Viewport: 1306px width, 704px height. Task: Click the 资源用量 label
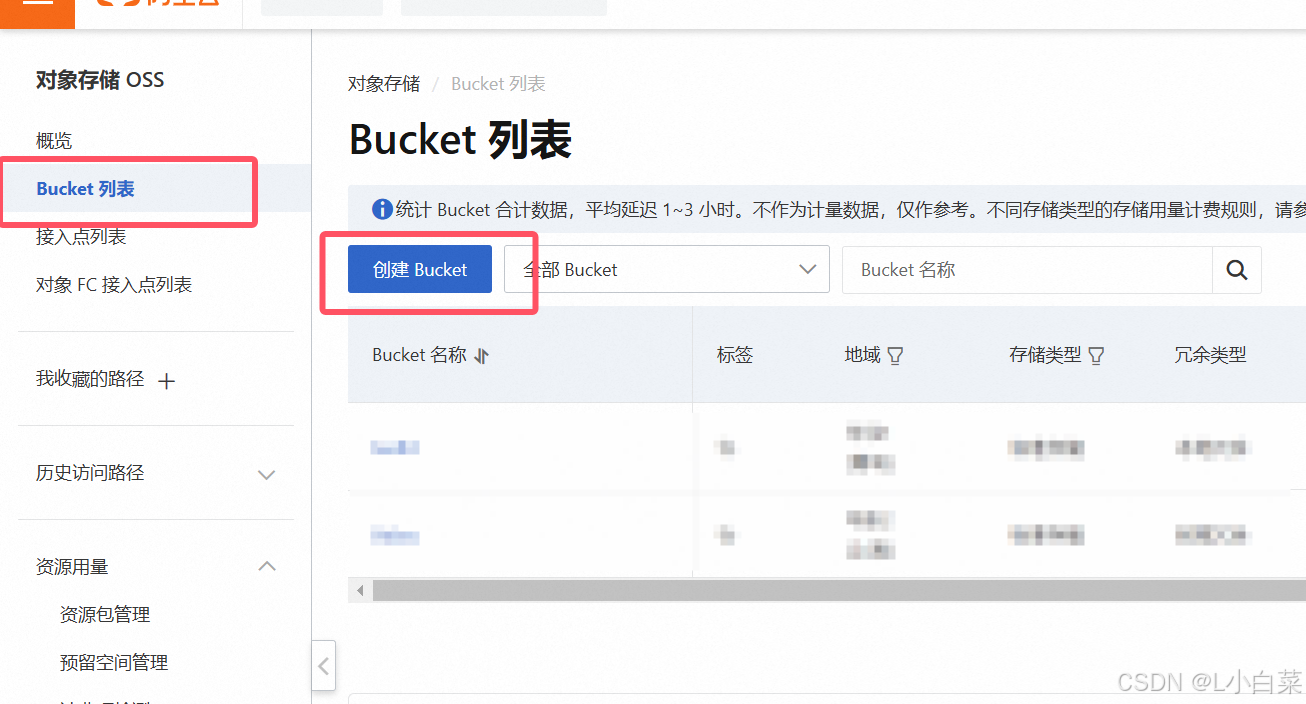click(72, 567)
